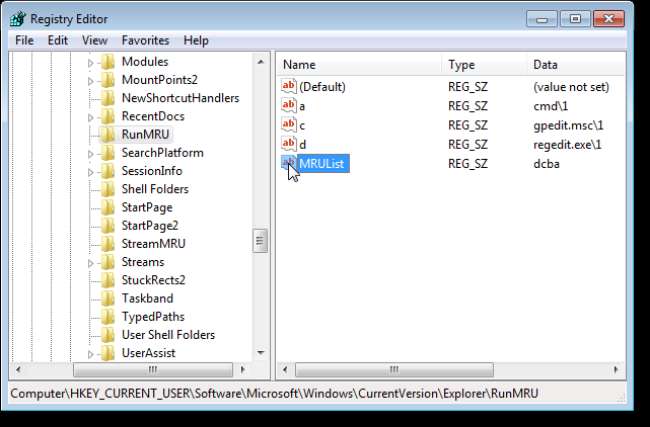Expand the Streams key
Viewport: 650px width, 427px height.
point(90,263)
